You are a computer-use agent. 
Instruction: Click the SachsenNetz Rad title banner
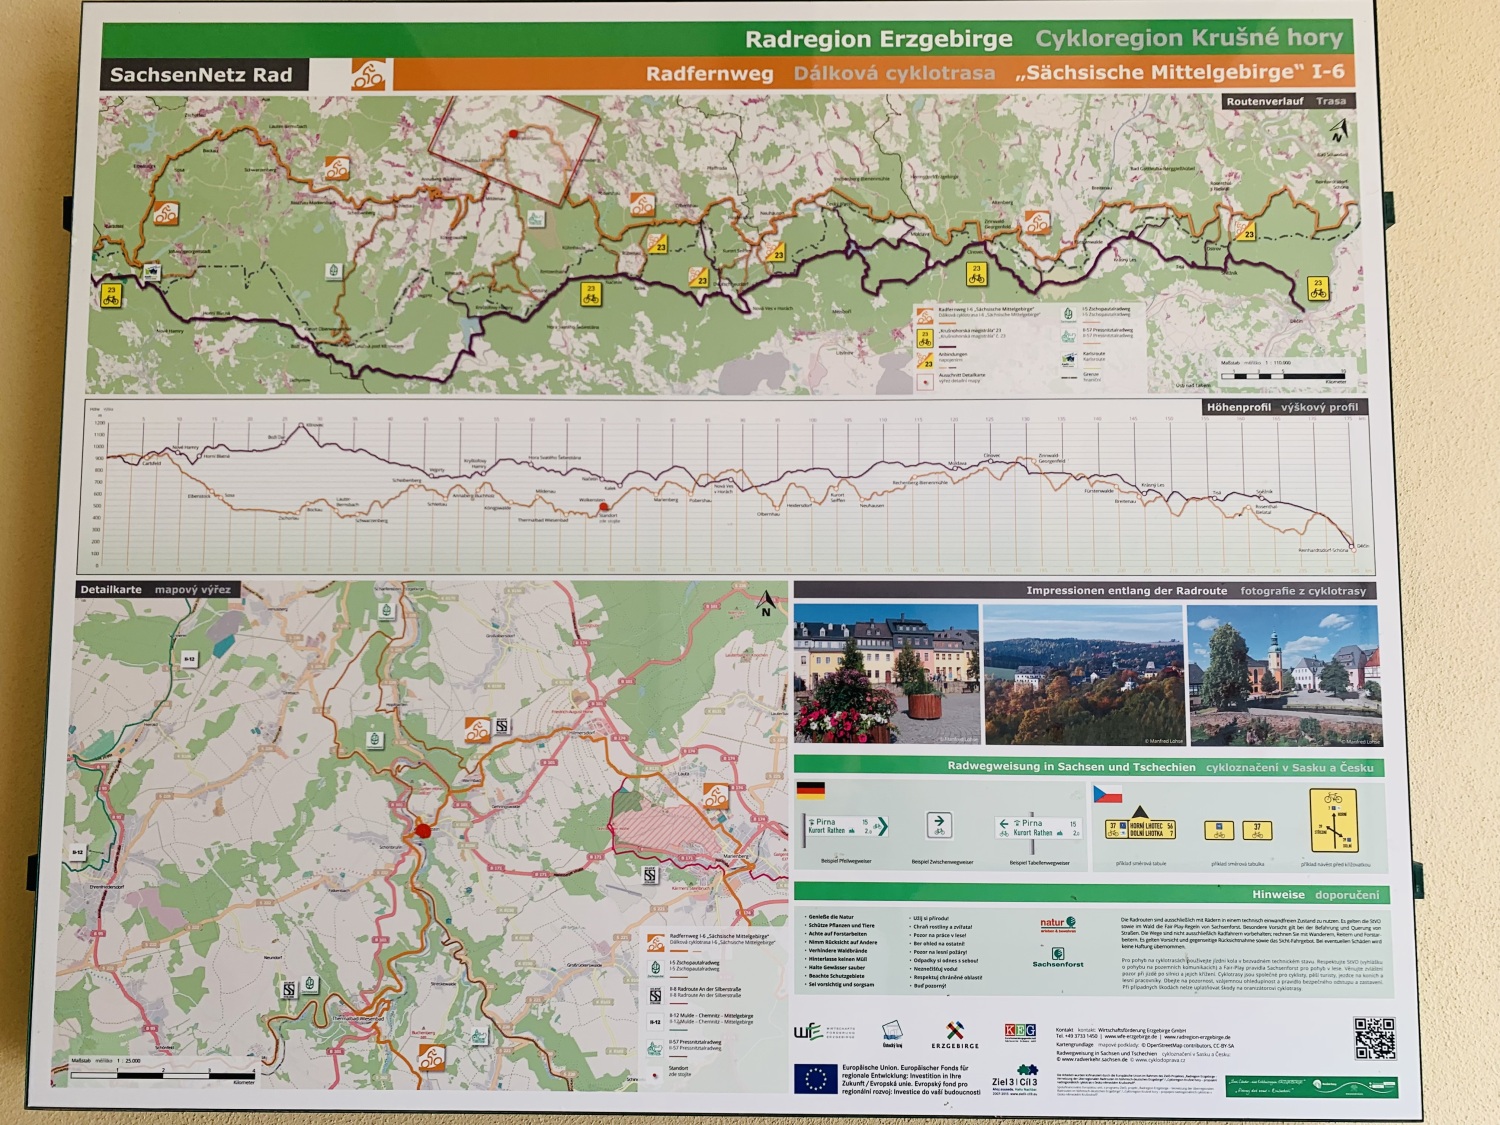point(202,75)
